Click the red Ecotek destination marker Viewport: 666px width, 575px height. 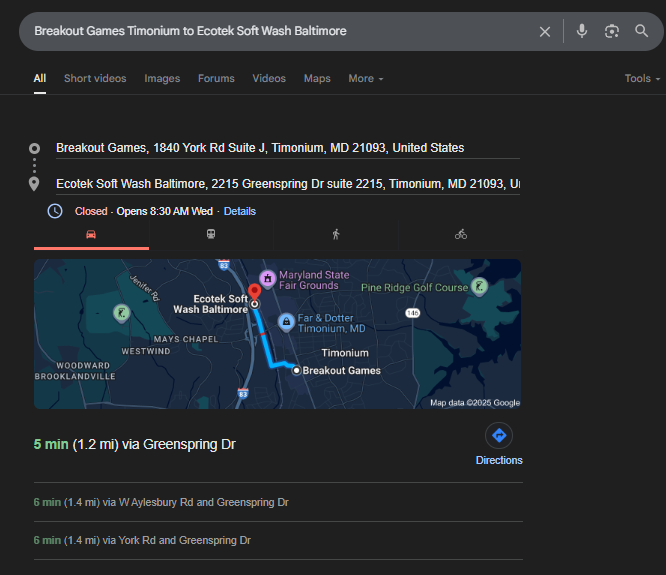tap(254, 292)
